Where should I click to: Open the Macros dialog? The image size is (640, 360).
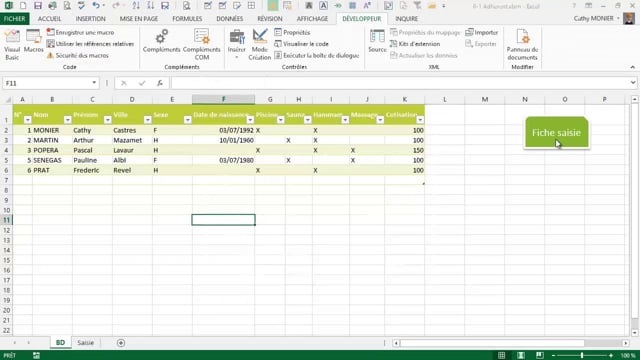click(33, 41)
